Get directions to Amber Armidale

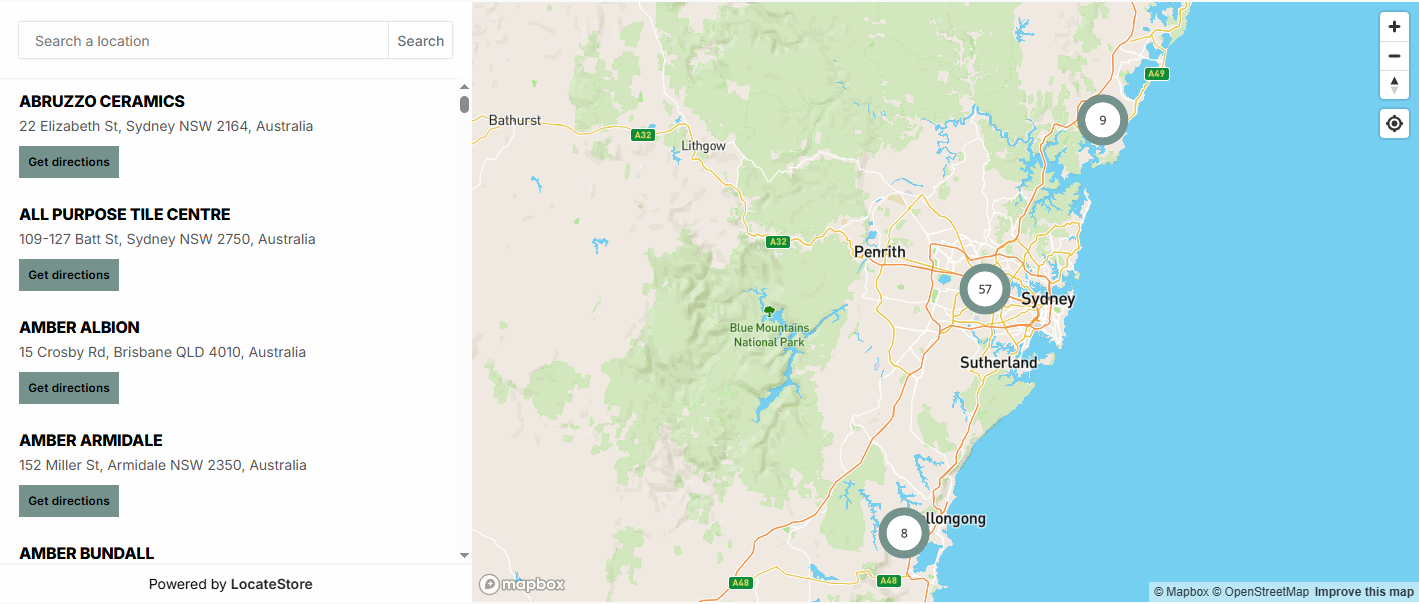coord(69,501)
